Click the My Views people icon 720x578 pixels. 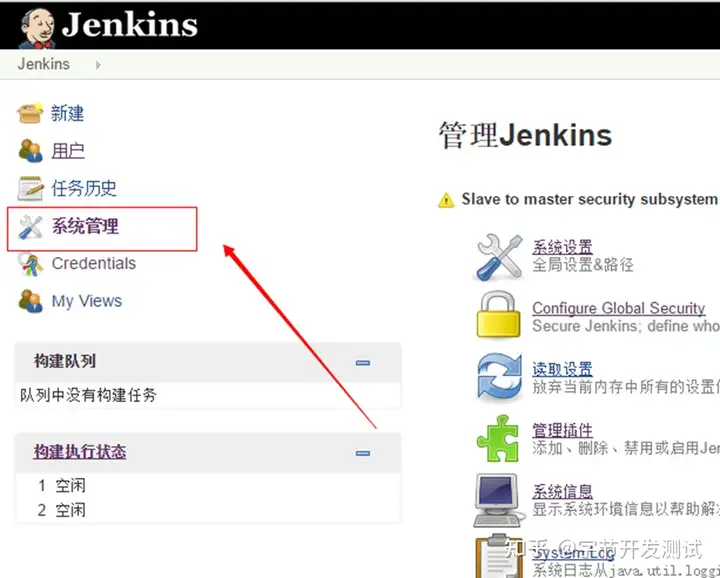coord(30,301)
